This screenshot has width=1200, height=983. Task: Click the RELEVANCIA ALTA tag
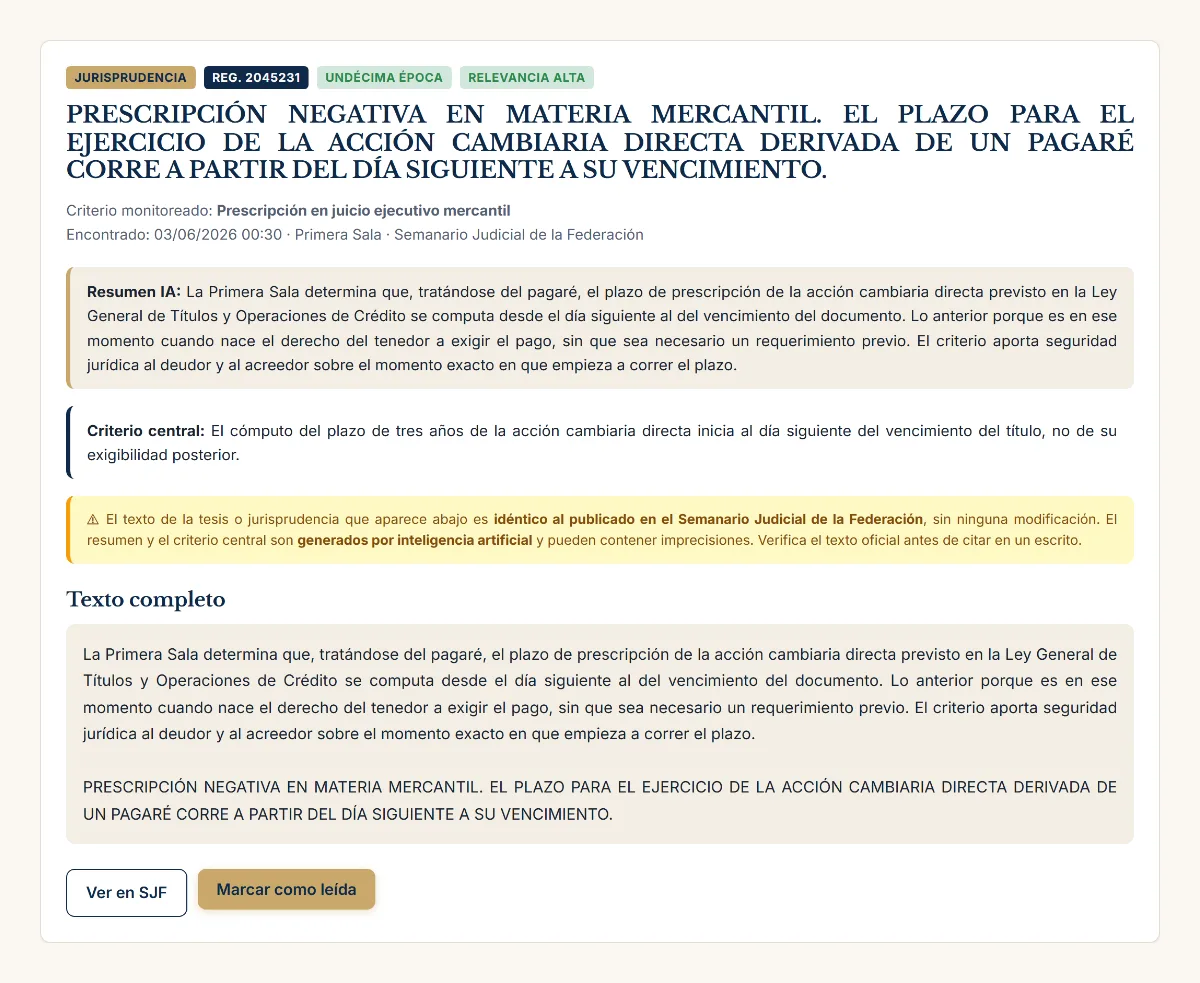pyautogui.click(x=527, y=77)
